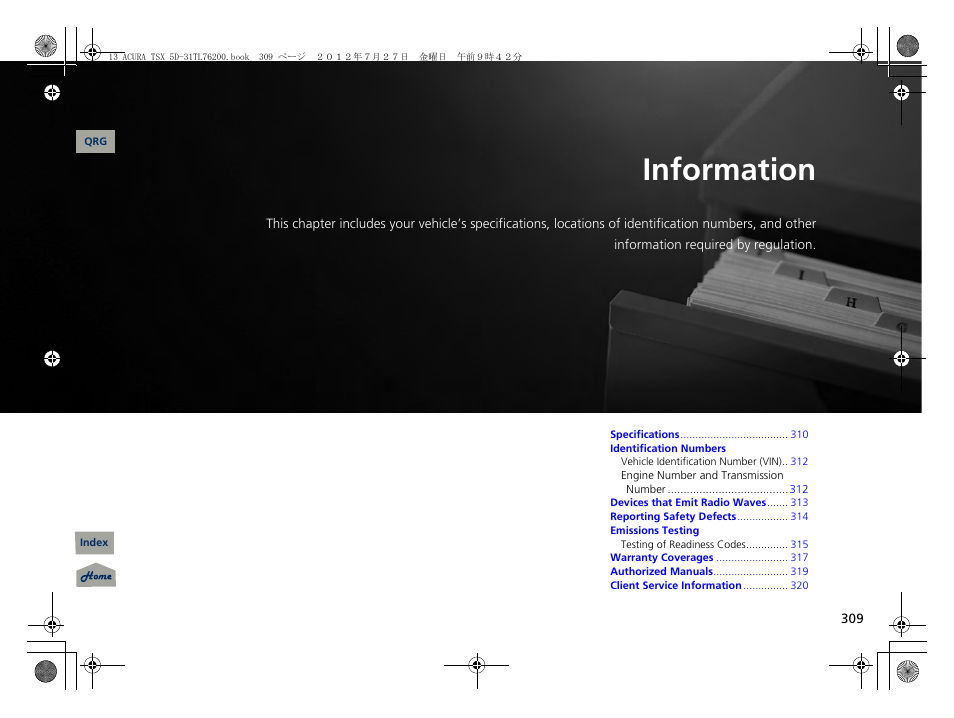Image resolution: width=954 pixels, height=718 pixels.
Task: Open the Specifications section link
Action: (645, 434)
